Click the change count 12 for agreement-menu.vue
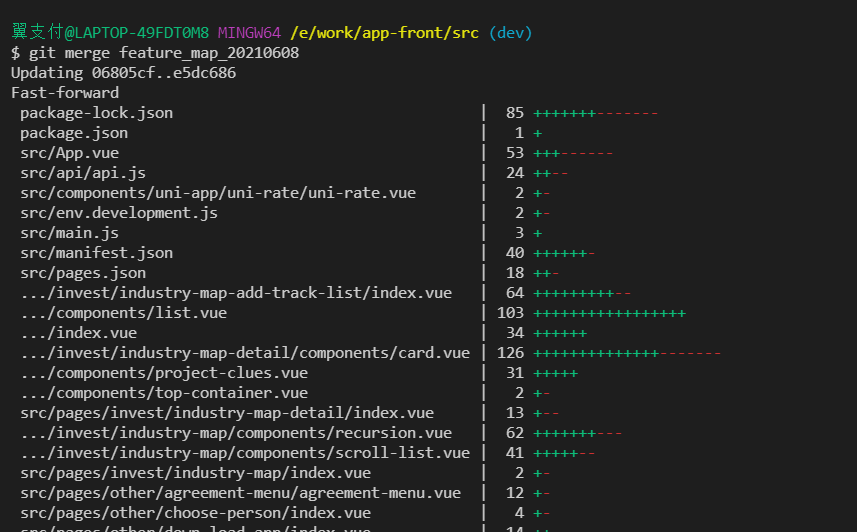 (x=515, y=493)
